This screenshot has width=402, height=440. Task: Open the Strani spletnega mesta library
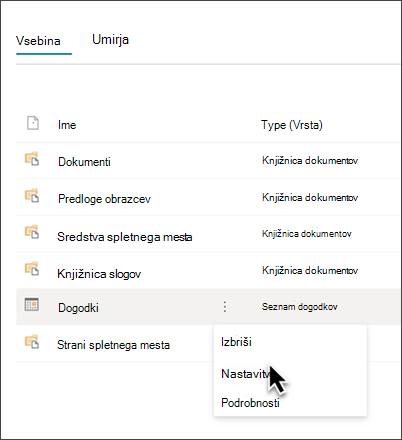coord(113,345)
